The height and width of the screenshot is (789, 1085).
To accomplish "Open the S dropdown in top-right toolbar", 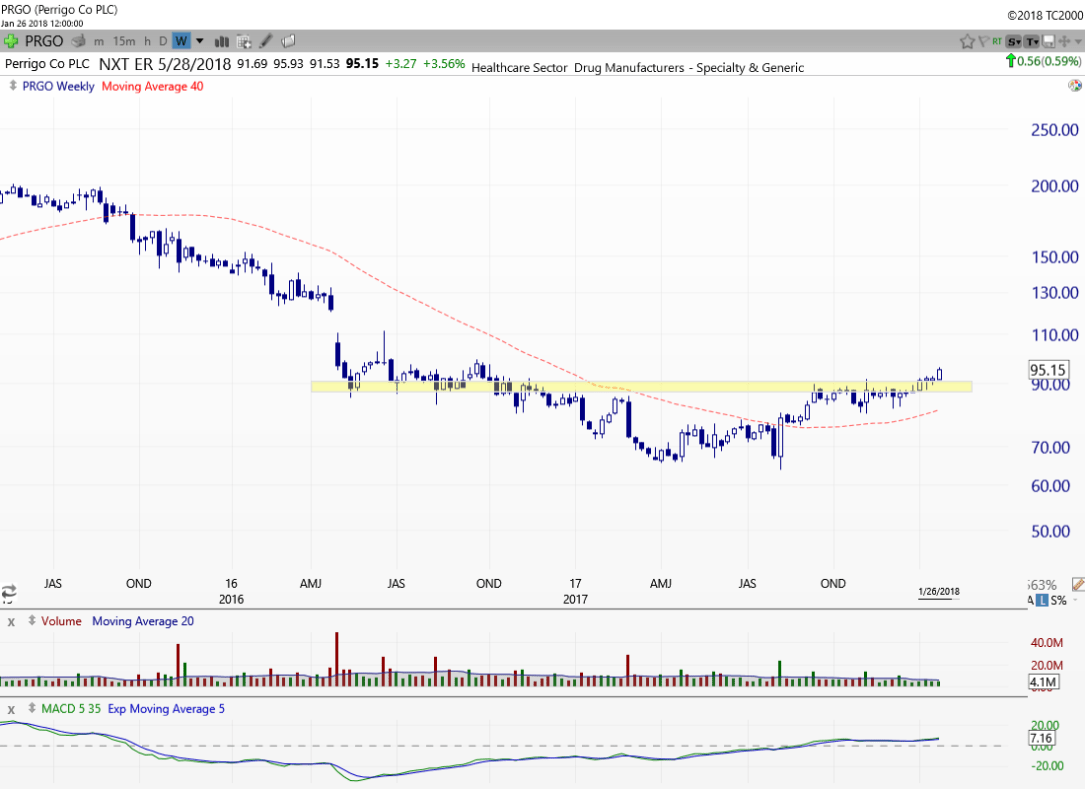I will [x=1014, y=41].
